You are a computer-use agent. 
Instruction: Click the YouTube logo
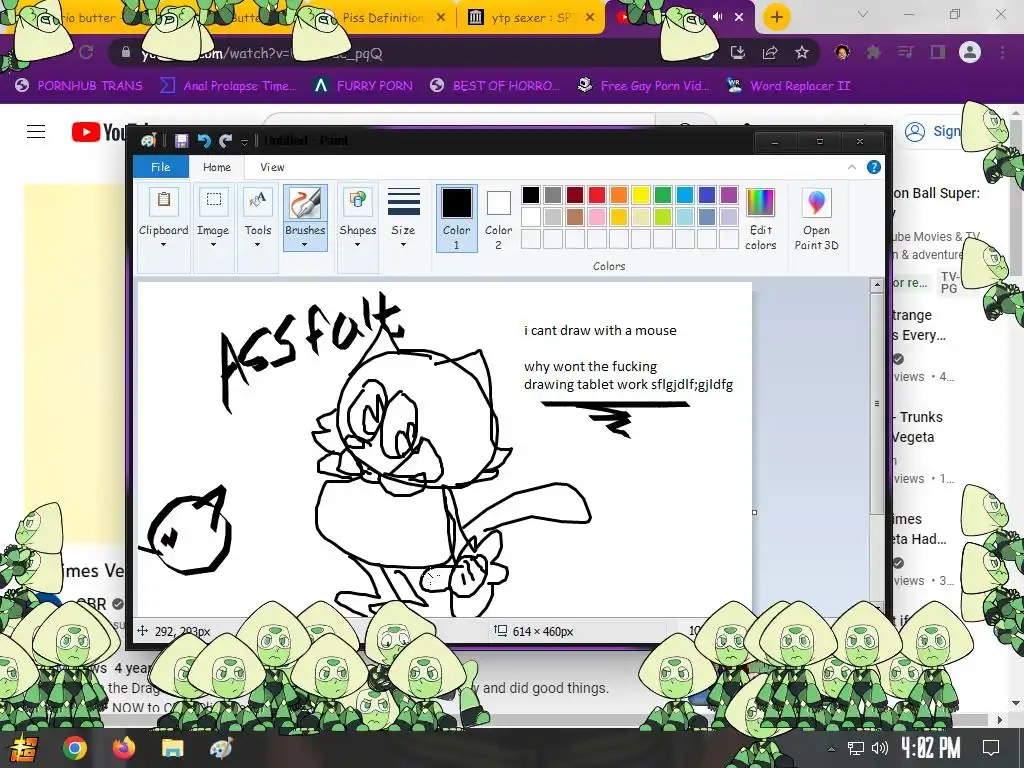pos(98,132)
